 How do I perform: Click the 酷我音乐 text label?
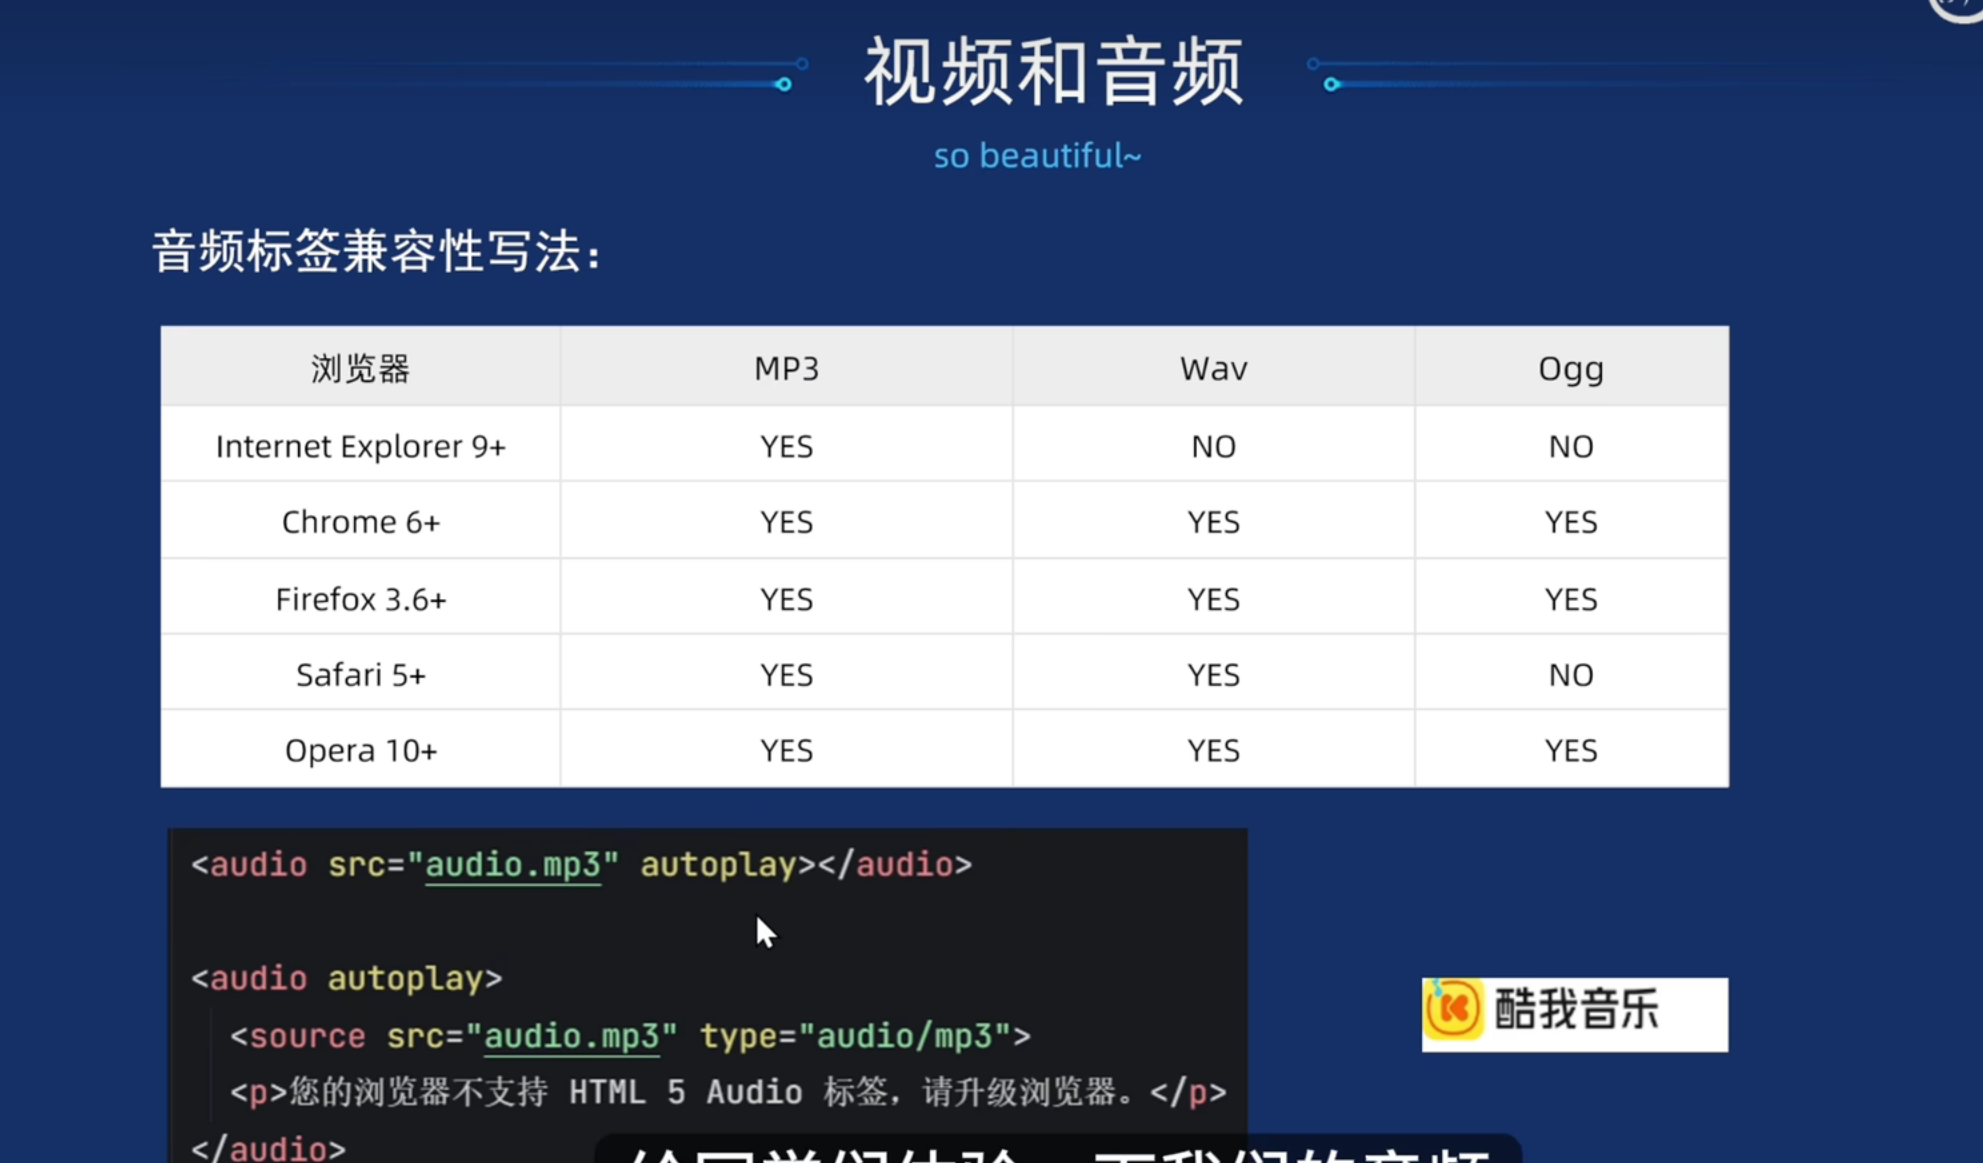(x=1576, y=1010)
